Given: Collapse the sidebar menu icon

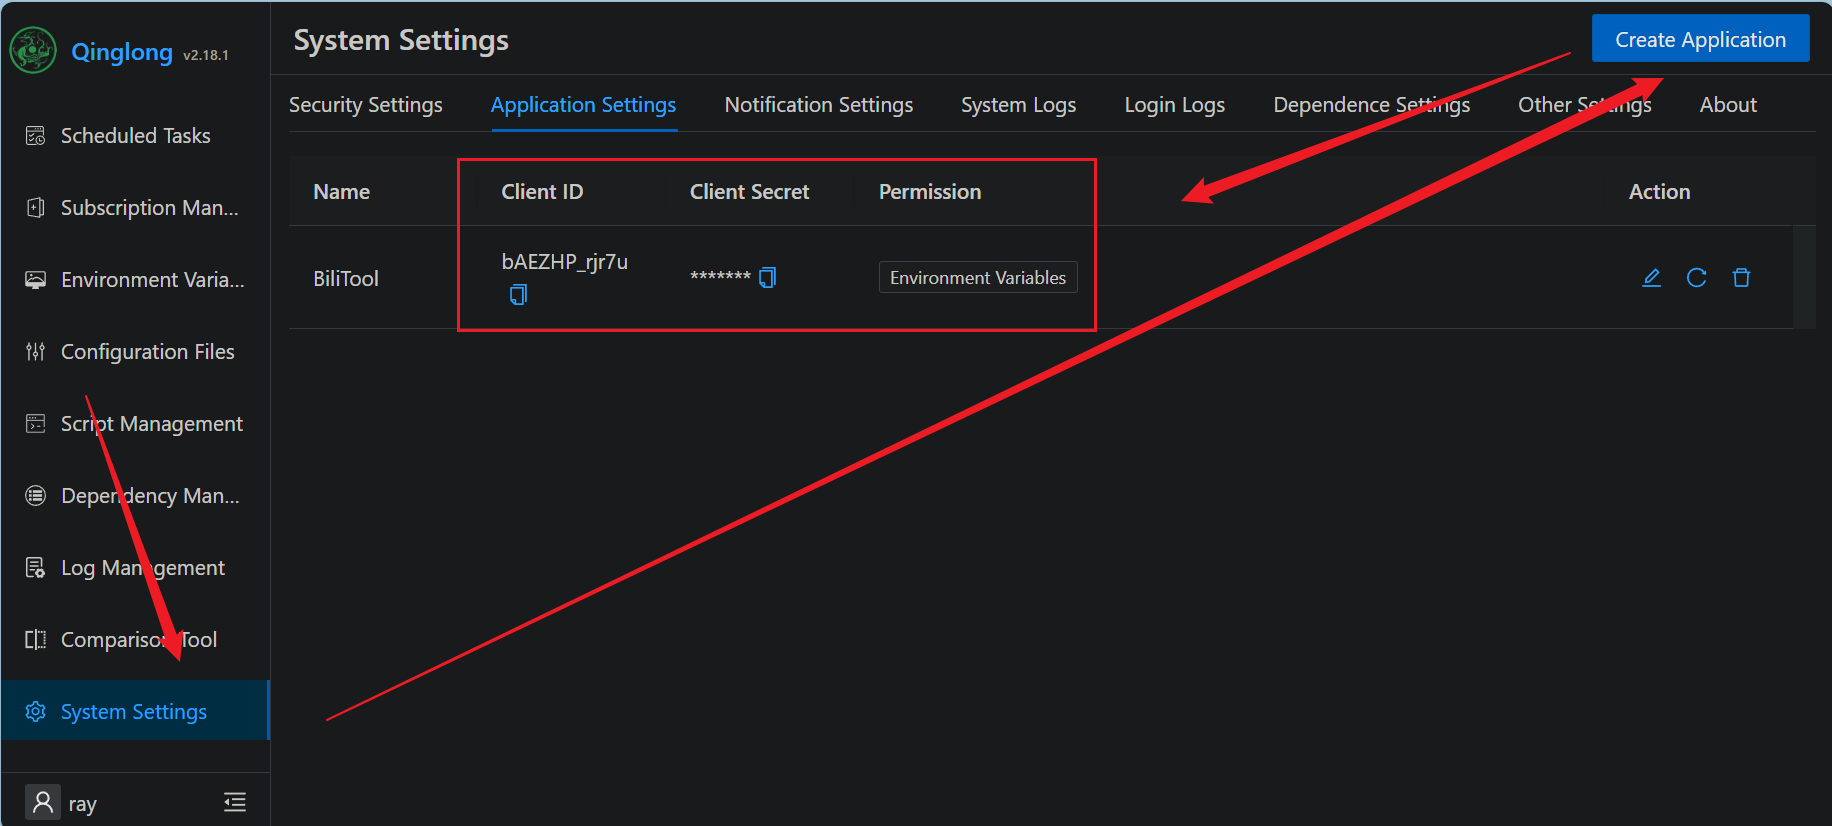Looking at the screenshot, I should point(235,802).
